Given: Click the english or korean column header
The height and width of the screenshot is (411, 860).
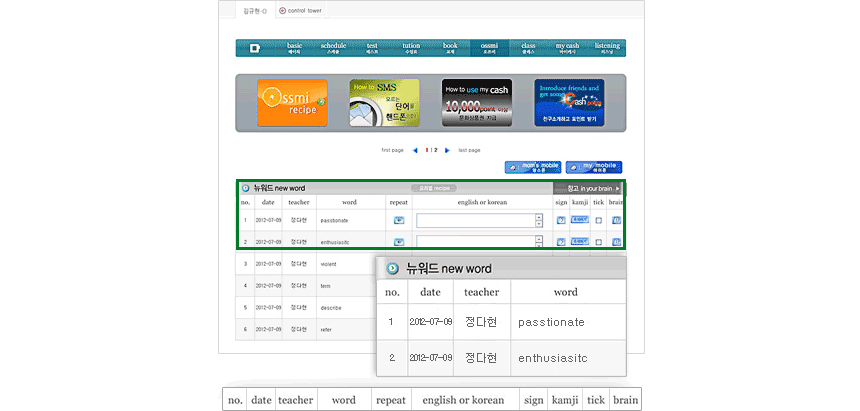Looking at the screenshot, I should 482,202.
